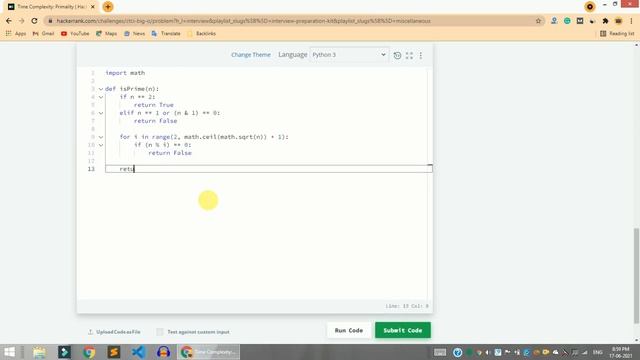The height and width of the screenshot is (360, 640).
Task: Fold the elif block on line 6
Action: point(101,113)
